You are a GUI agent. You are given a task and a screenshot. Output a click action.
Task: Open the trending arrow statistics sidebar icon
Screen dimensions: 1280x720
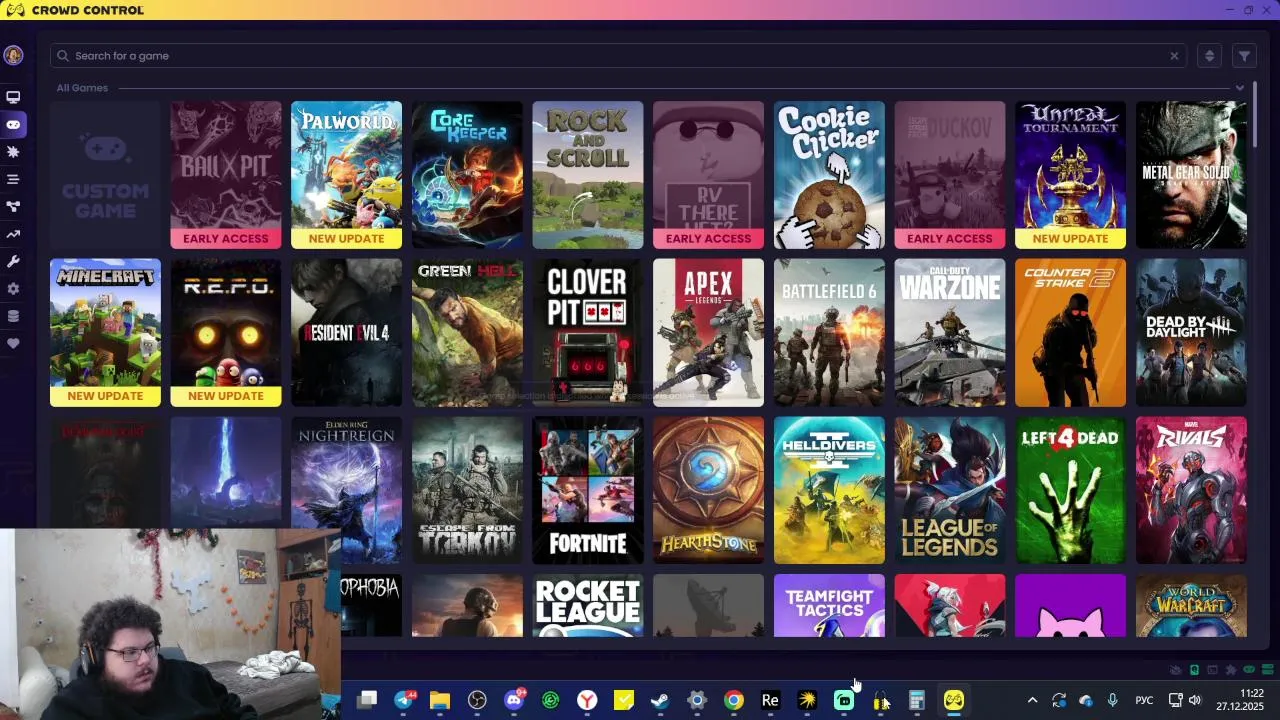(x=13, y=234)
